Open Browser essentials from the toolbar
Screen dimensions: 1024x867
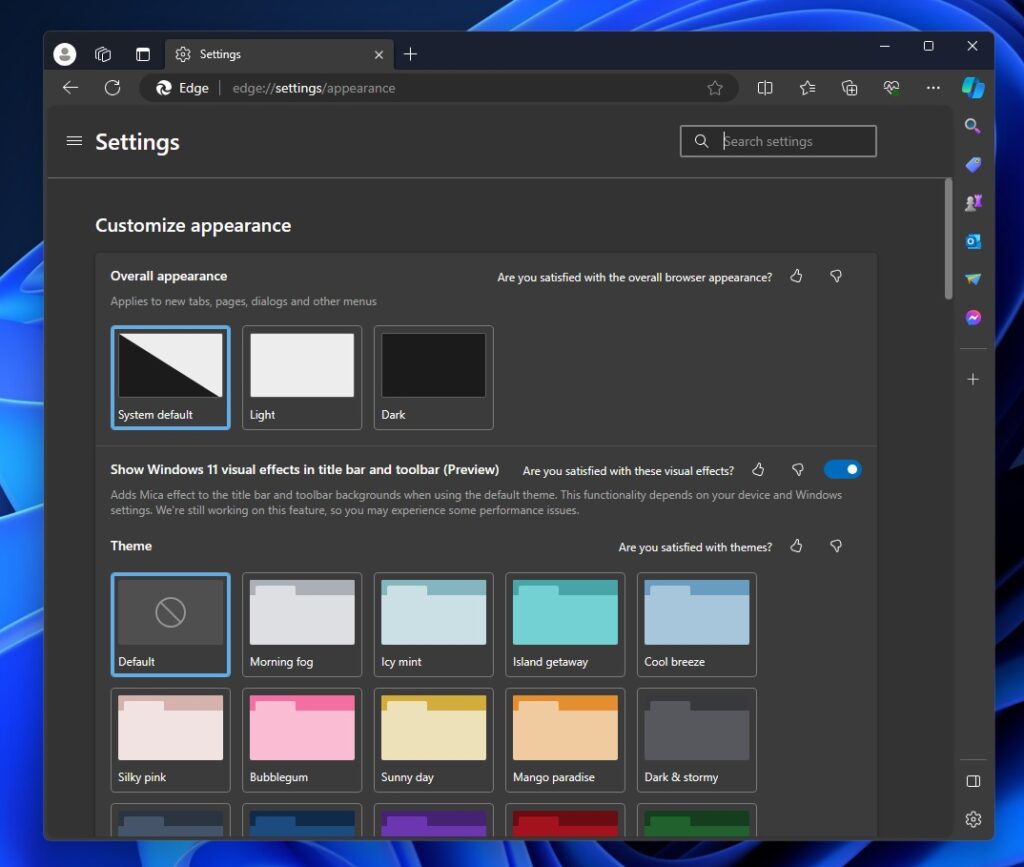point(891,88)
